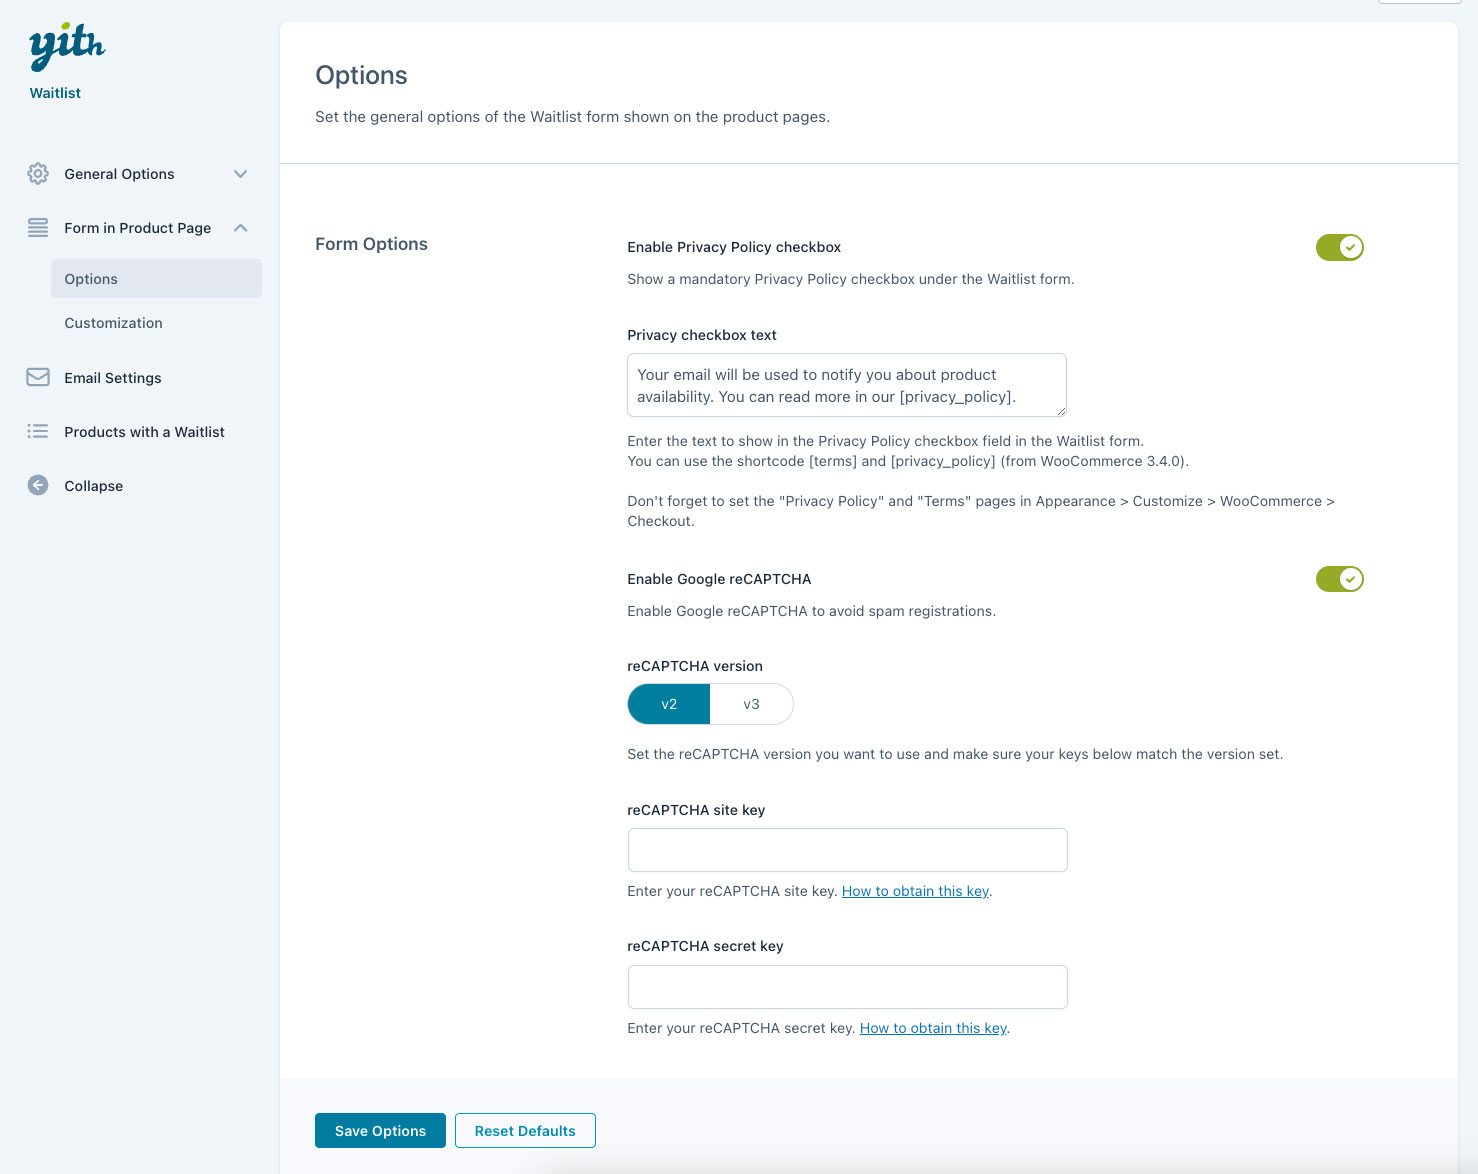Open site key 'How to obtain this key' link
Viewport: 1478px width, 1174px height.
(x=915, y=891)
